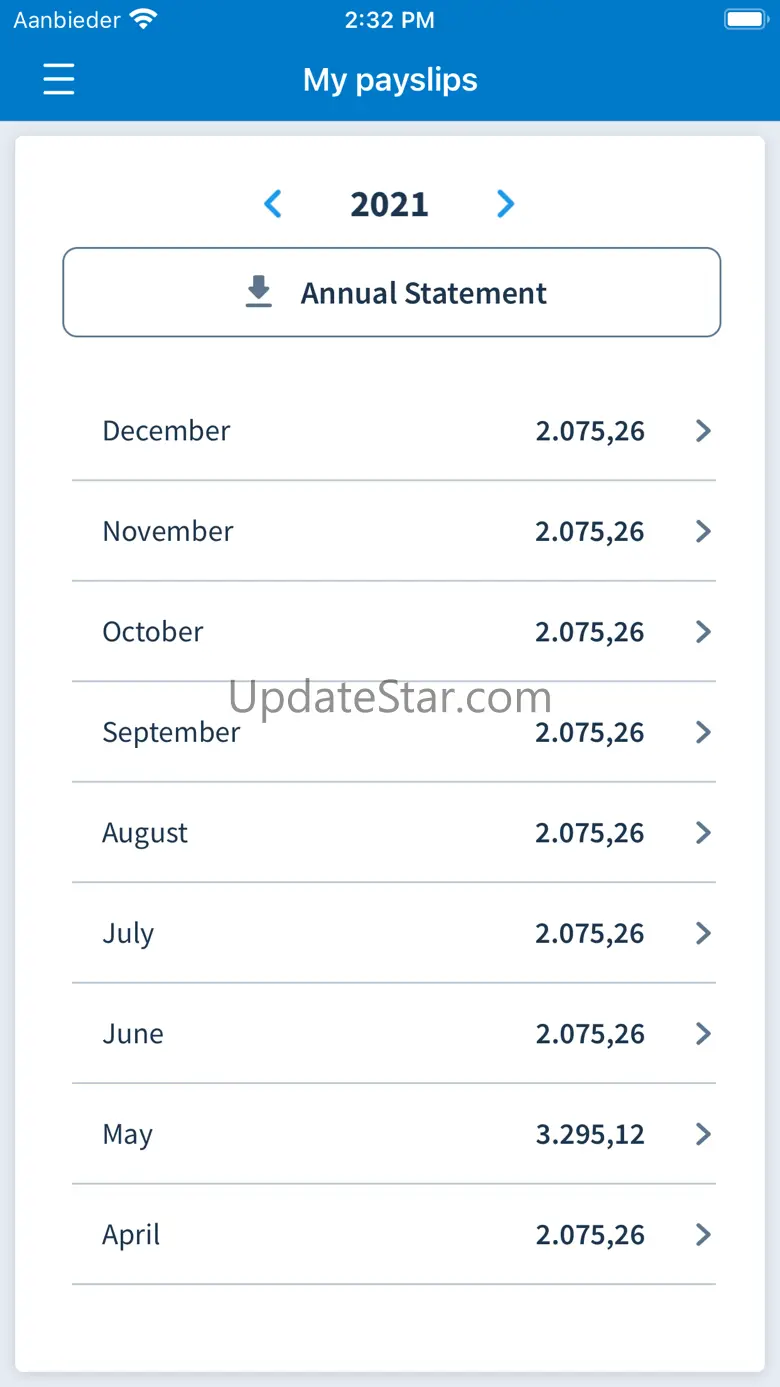780x1387 pixels.
Task: Select the April payslip row label
Action: pos(131,1235)
